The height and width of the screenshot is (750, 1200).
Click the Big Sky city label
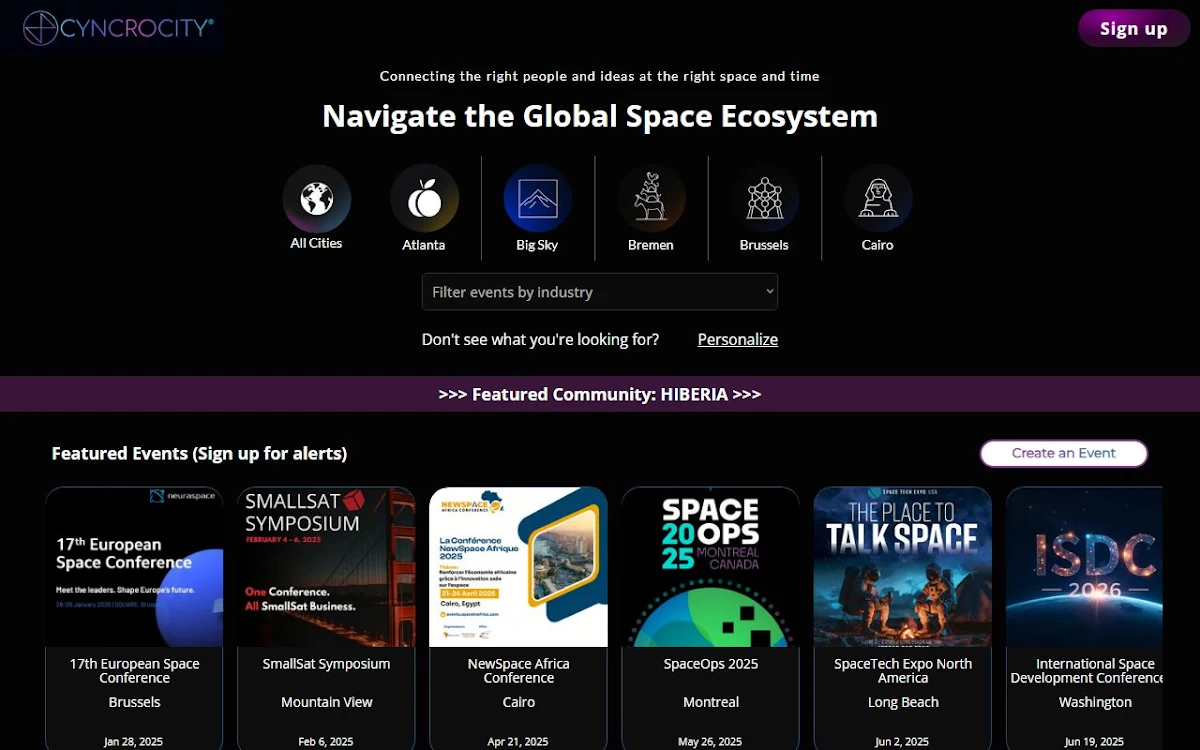tap(538, 245)
